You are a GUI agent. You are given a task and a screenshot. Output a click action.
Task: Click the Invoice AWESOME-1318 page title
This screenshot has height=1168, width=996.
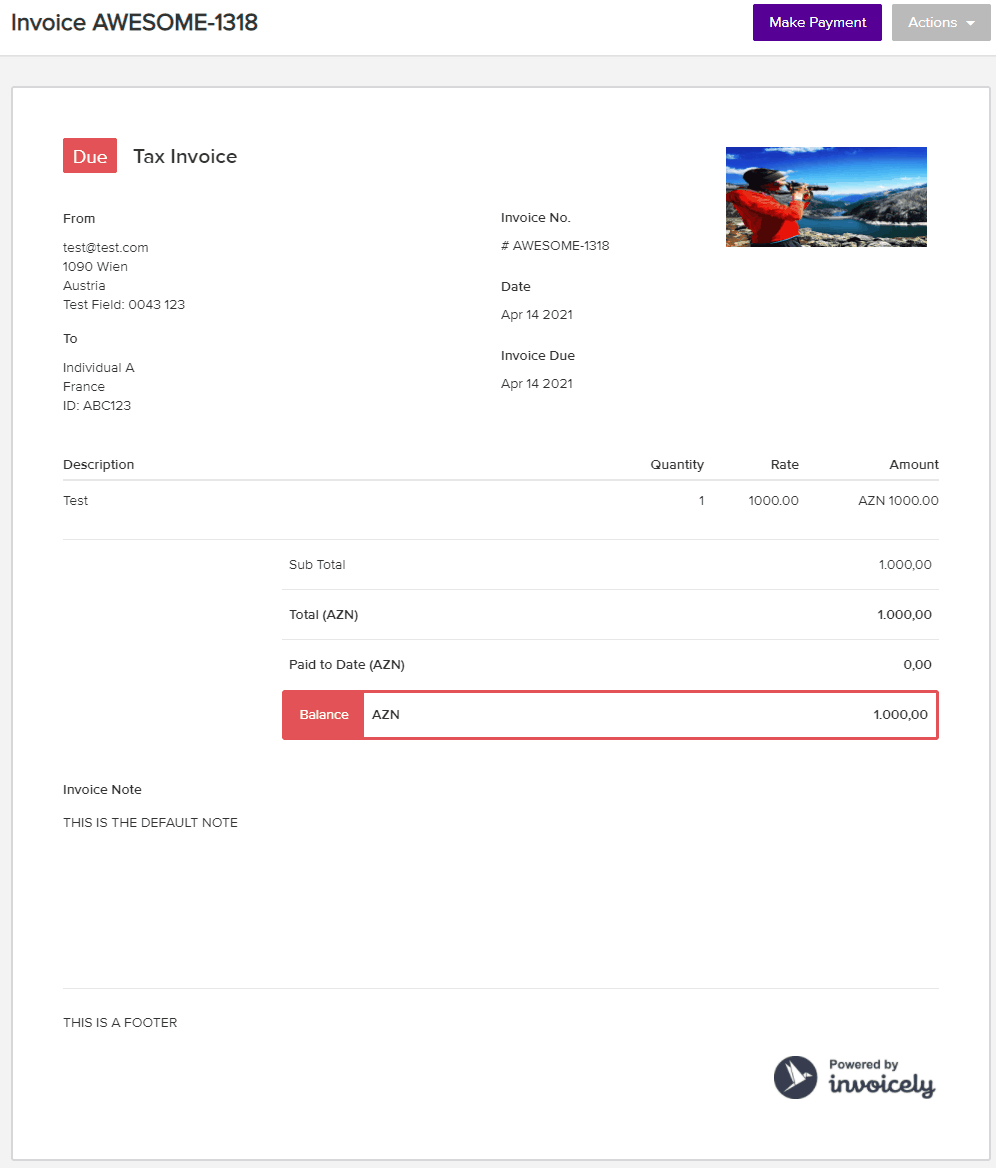pyautogui.click(x=134, y=22)
